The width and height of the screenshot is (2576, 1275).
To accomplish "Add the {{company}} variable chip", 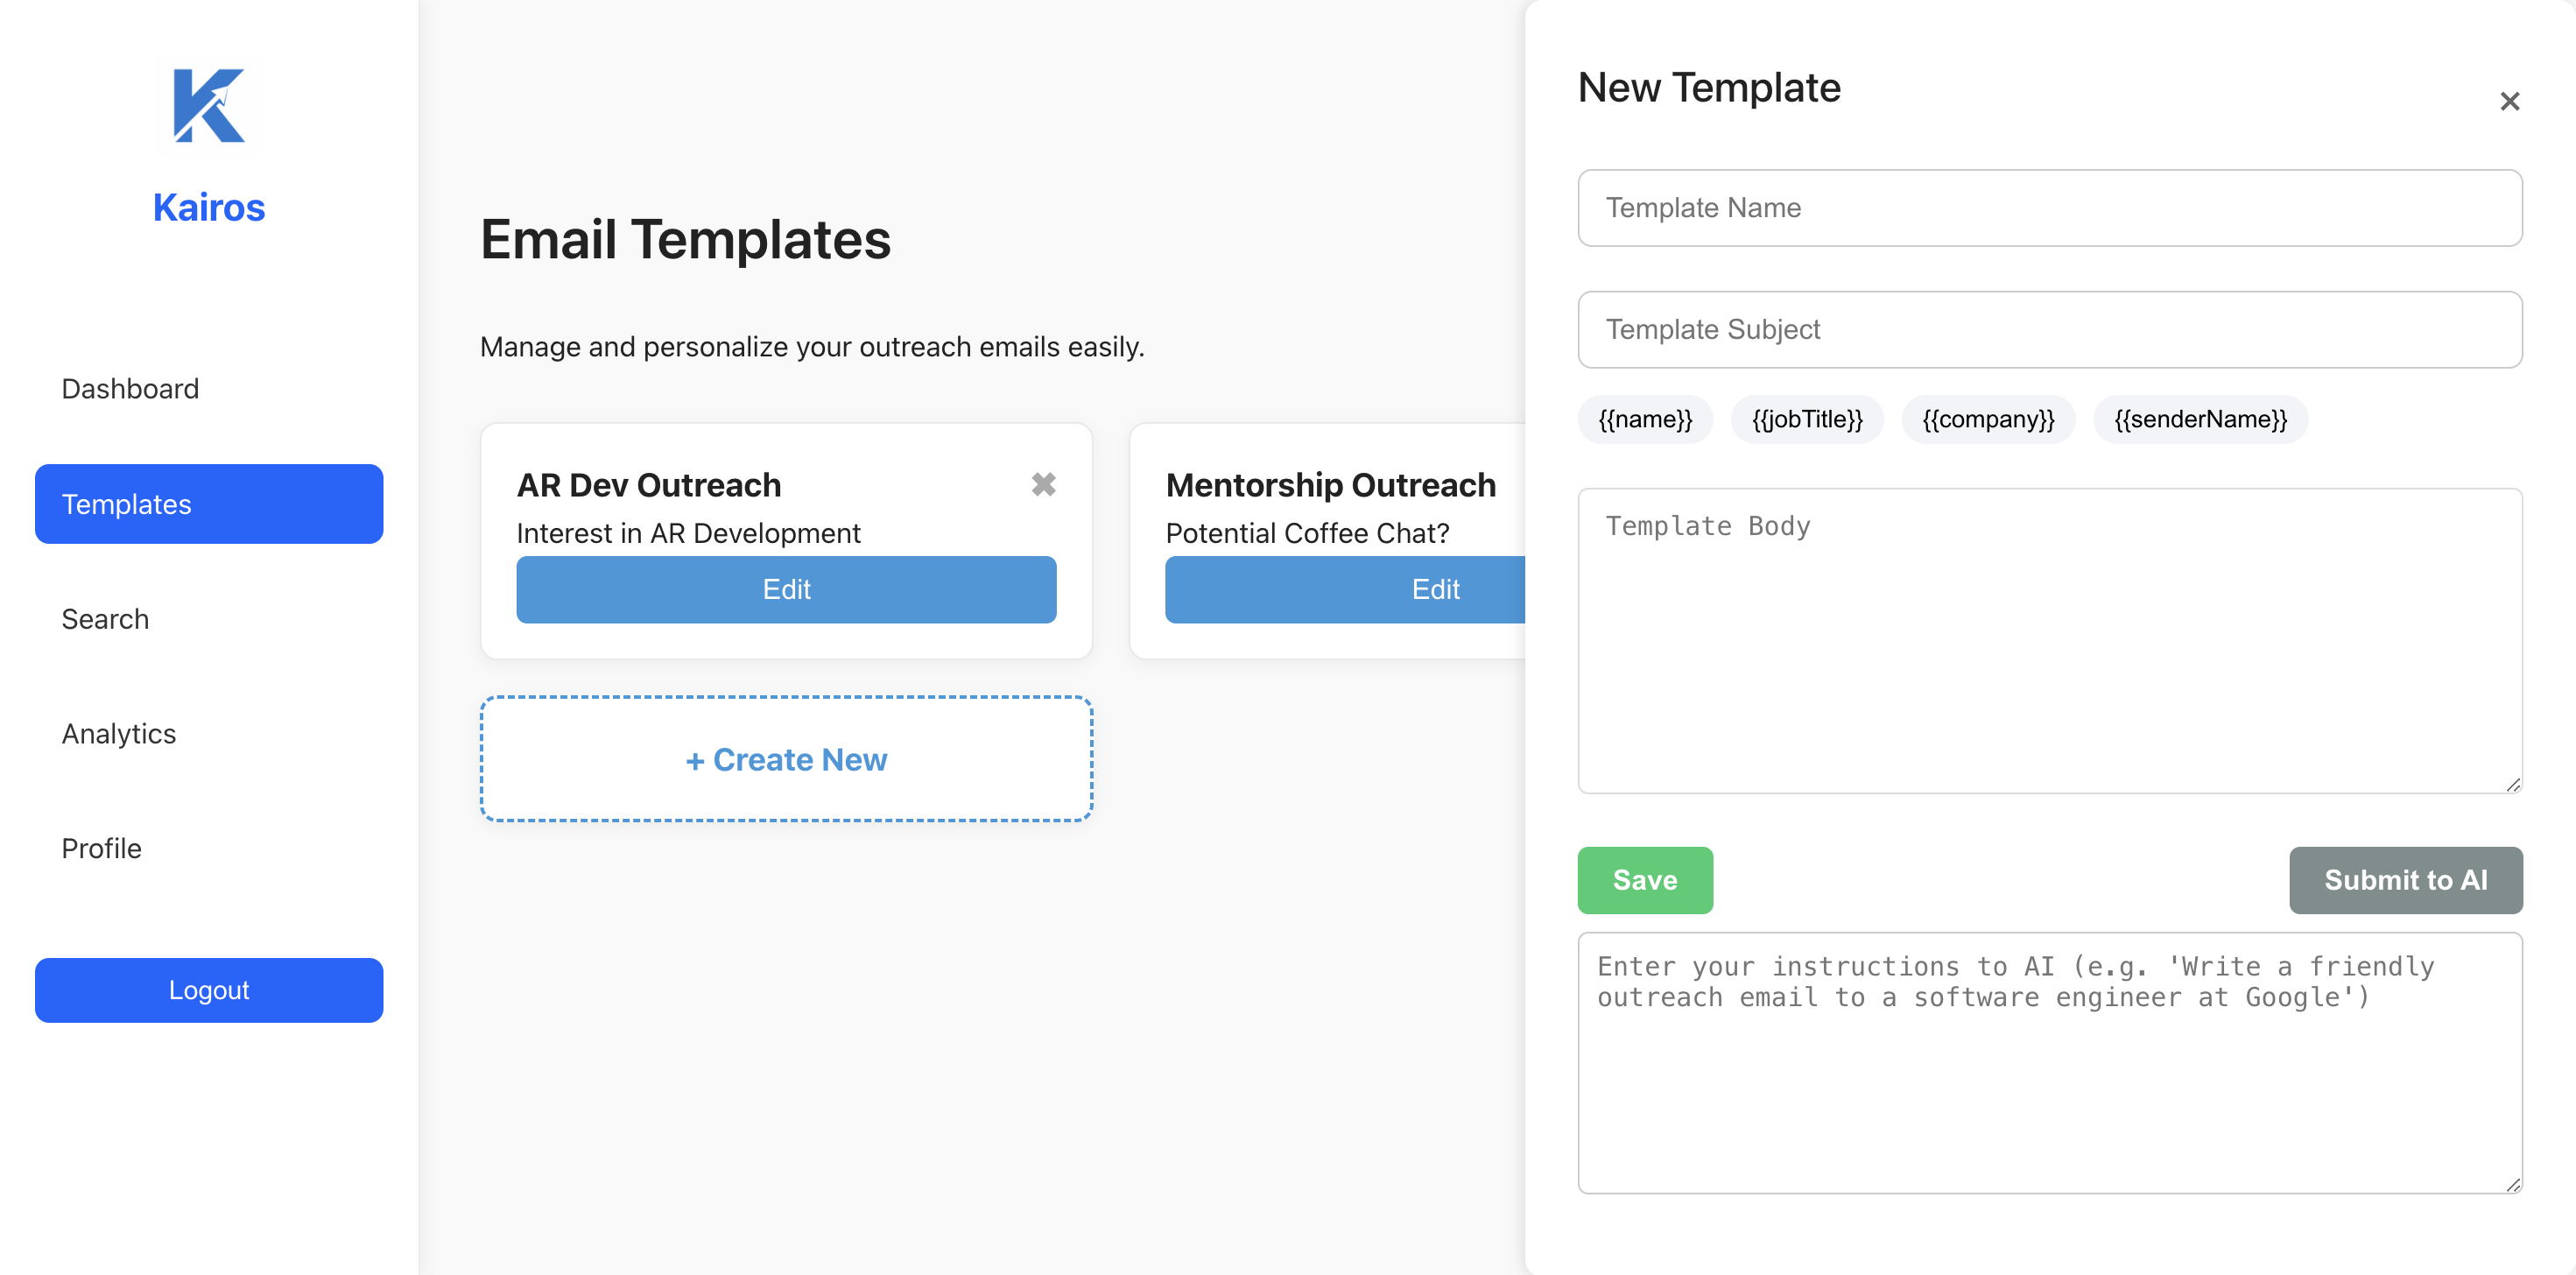I will (1987, 419).
